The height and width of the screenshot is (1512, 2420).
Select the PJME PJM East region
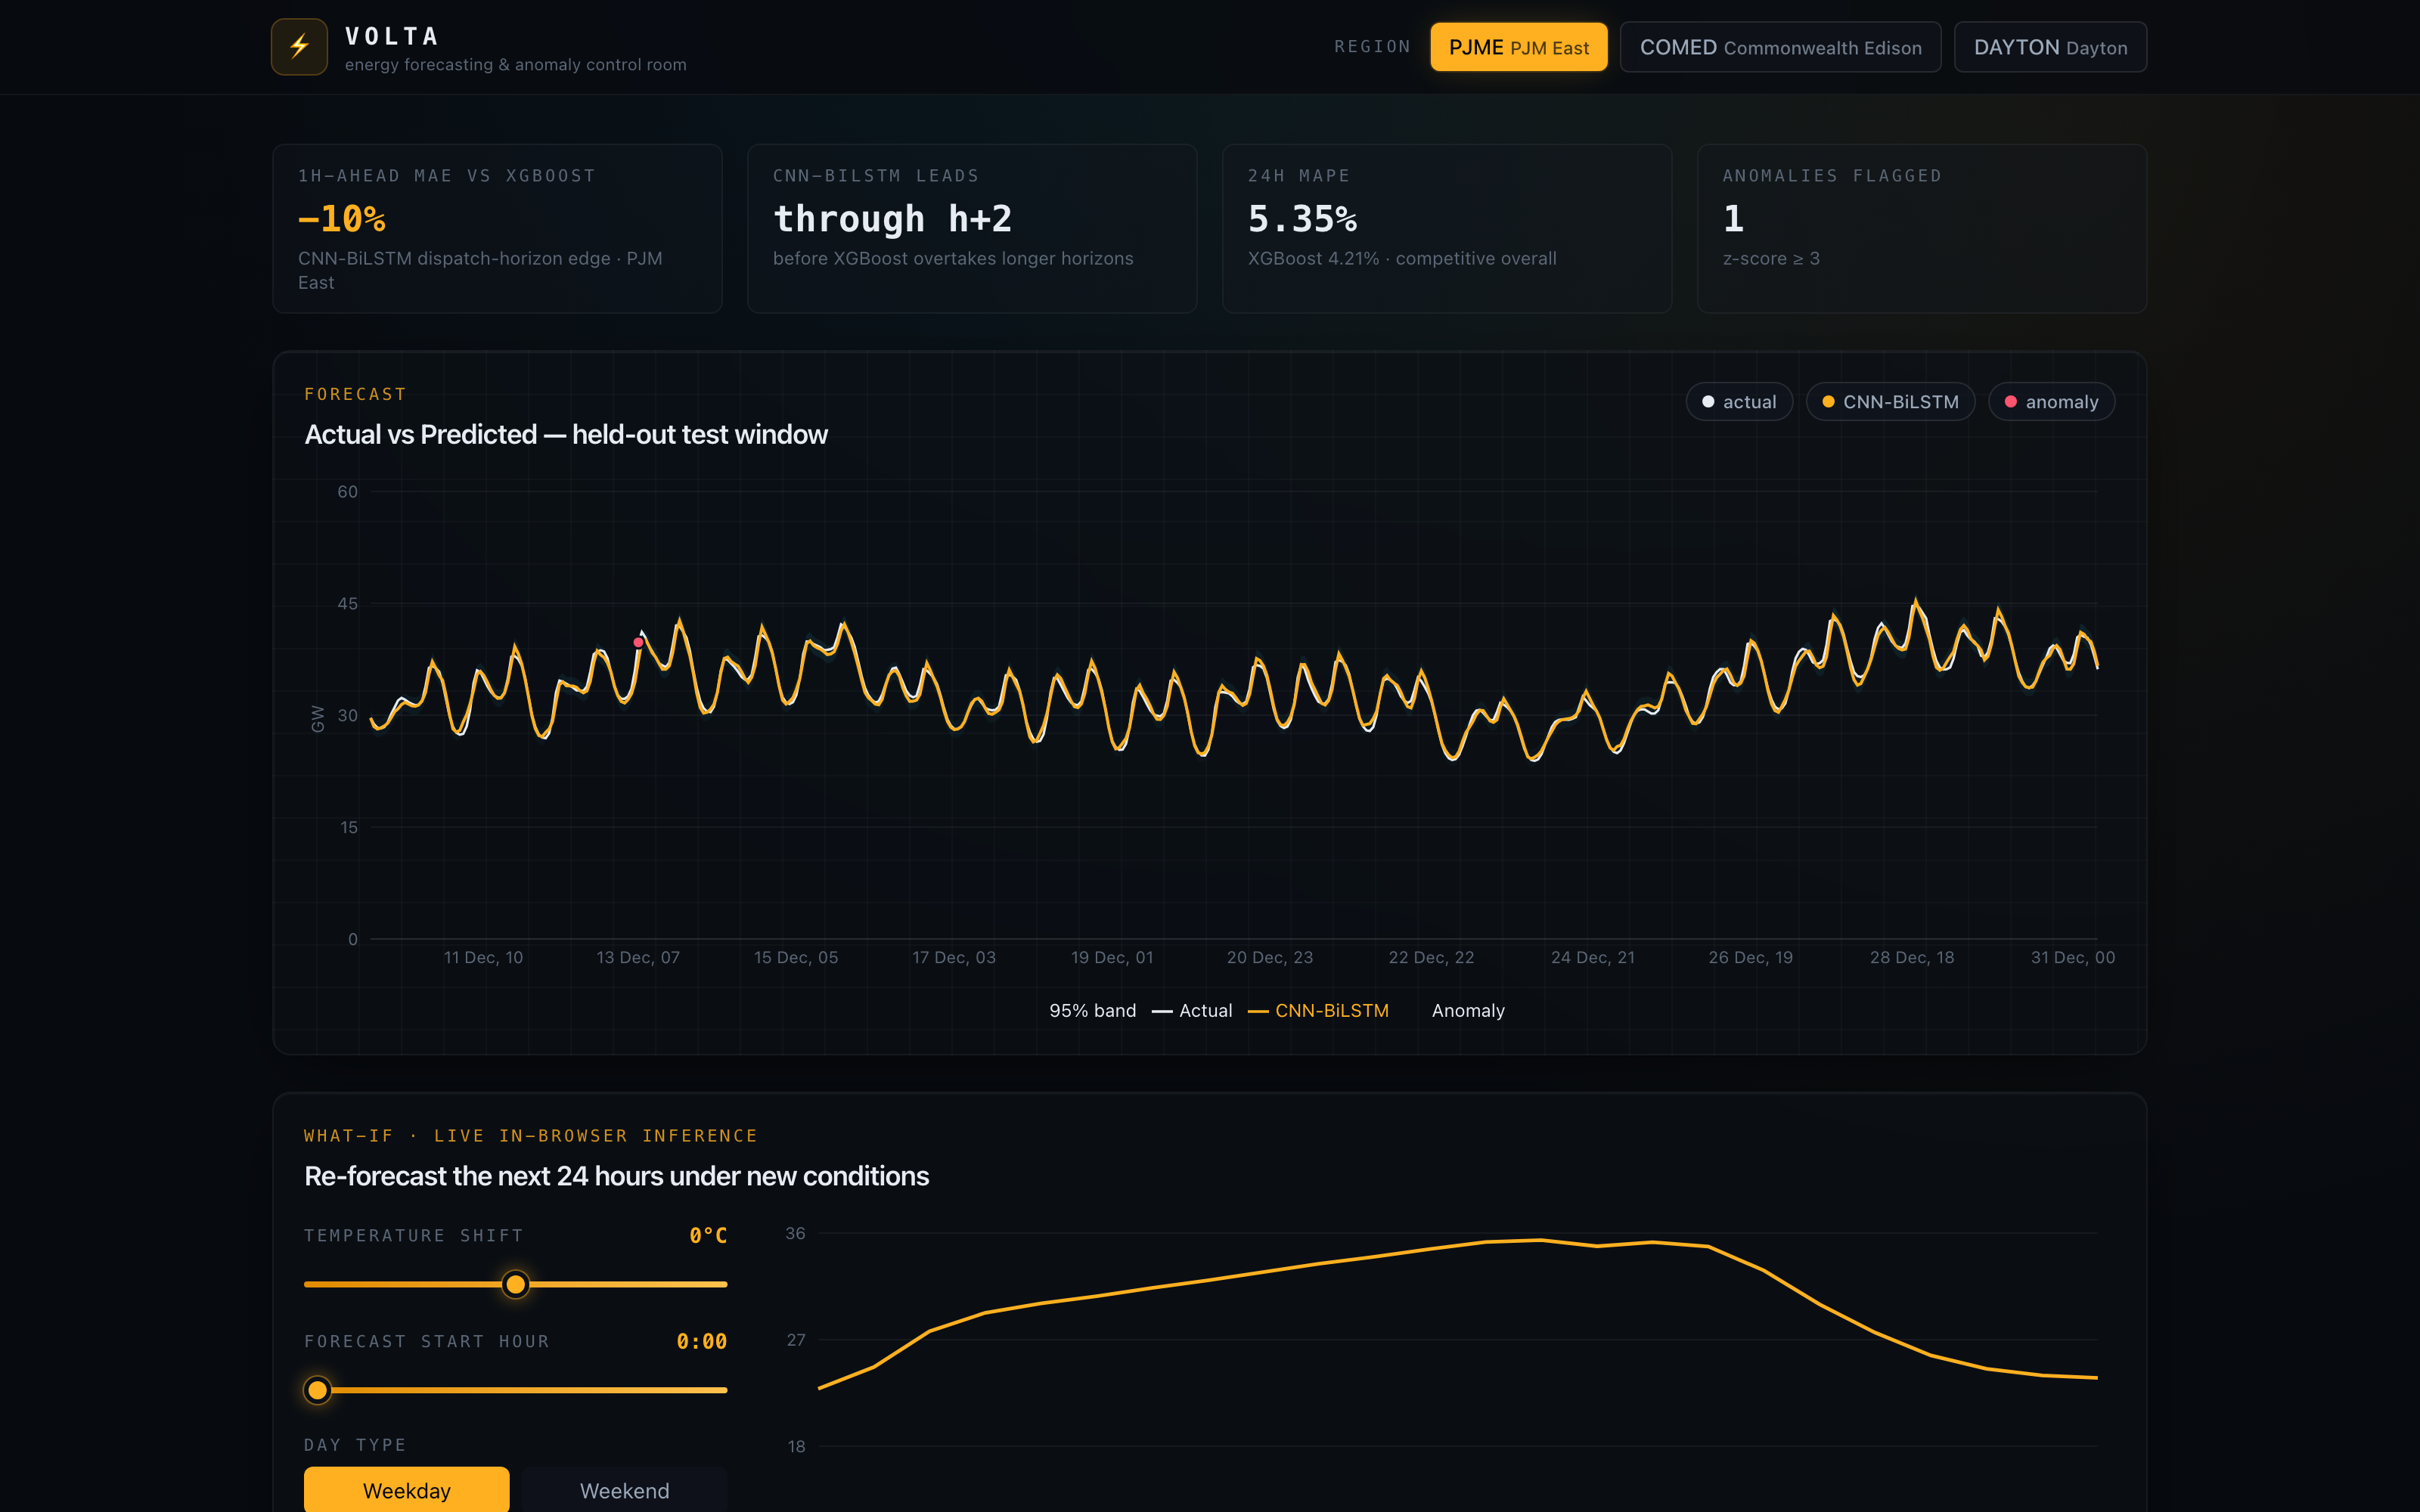(1518, 47)
